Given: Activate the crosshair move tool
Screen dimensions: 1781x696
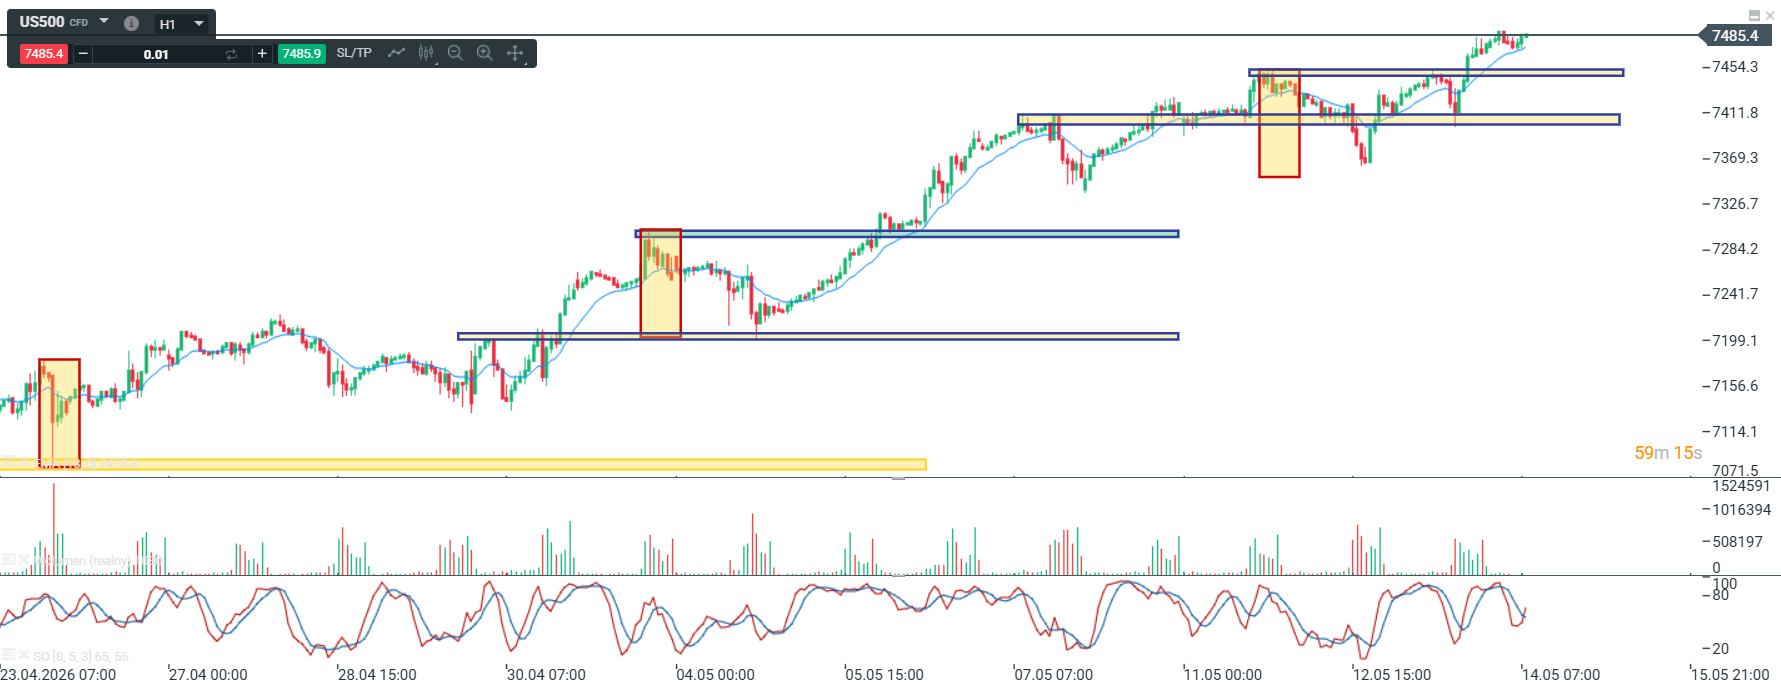Looking at the screenshot, I should click(515, 53).
